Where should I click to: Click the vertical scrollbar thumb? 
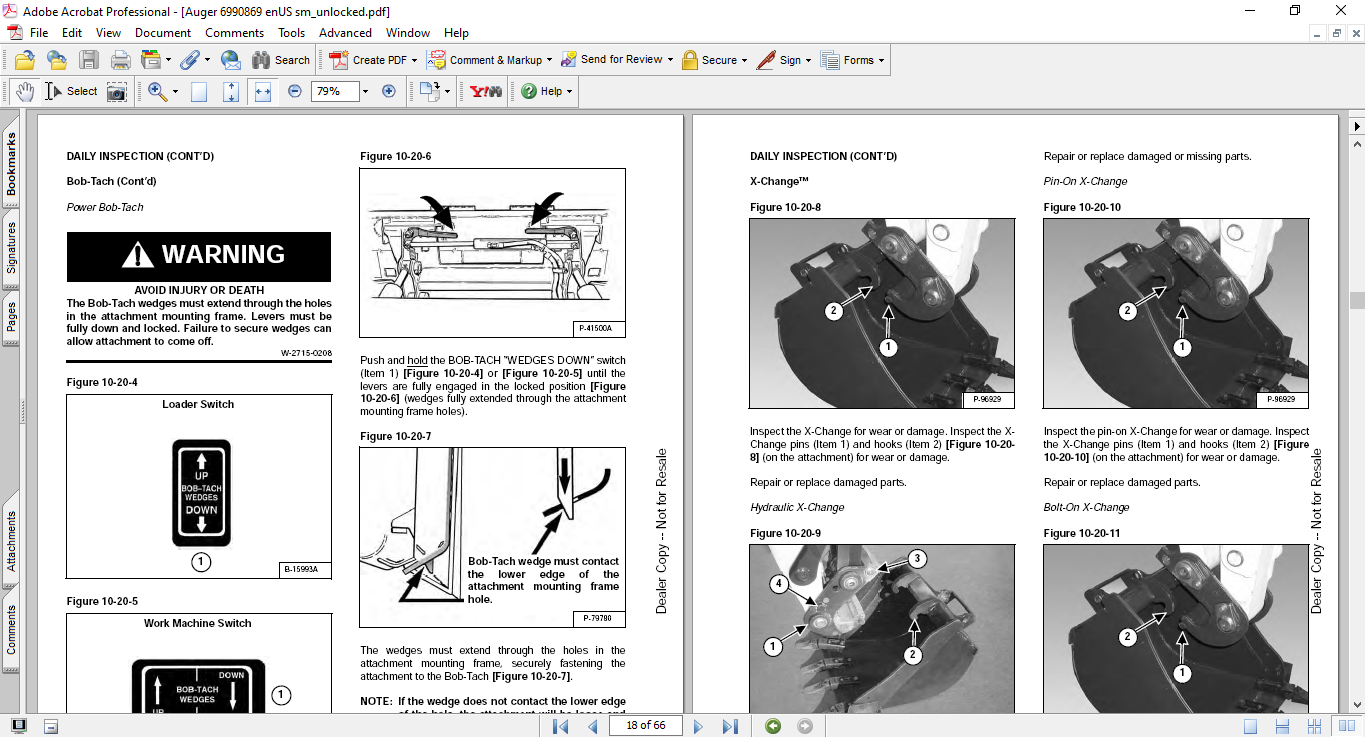tap(1357, 301)
